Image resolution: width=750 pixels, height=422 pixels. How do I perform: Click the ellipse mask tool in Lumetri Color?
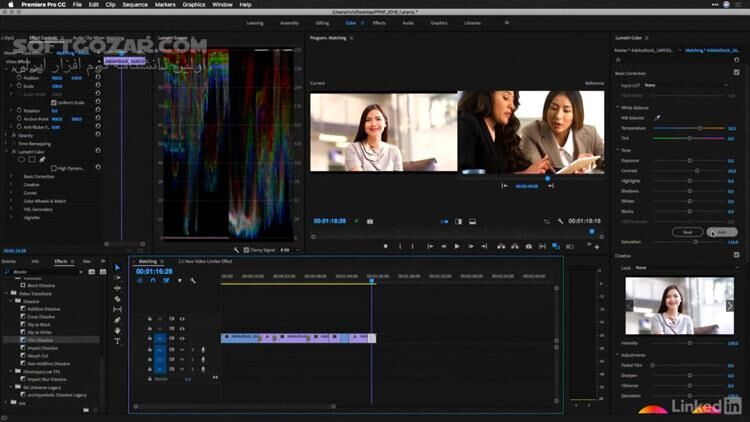21,159
